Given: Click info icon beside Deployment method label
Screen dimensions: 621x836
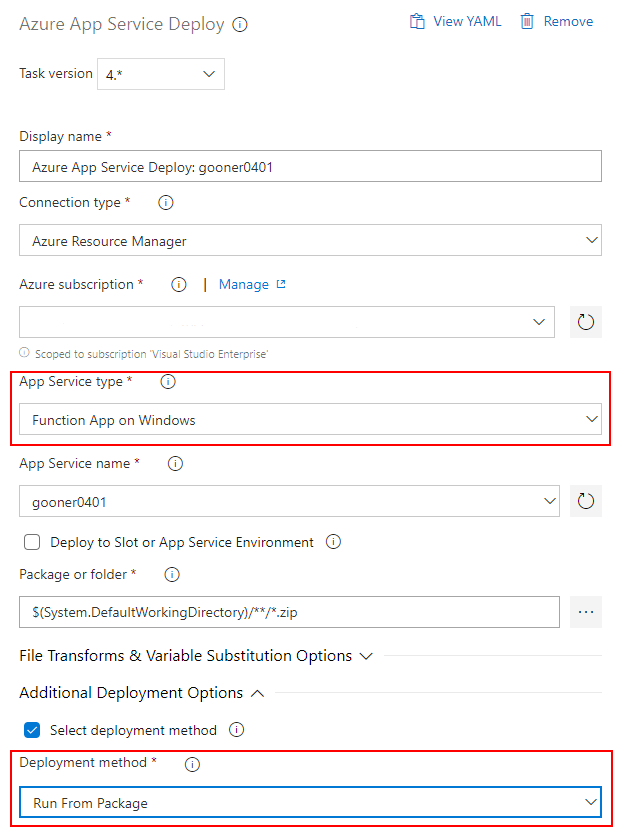Looking at the screenshot, I should pyautogui.click(x=193, y=764).
